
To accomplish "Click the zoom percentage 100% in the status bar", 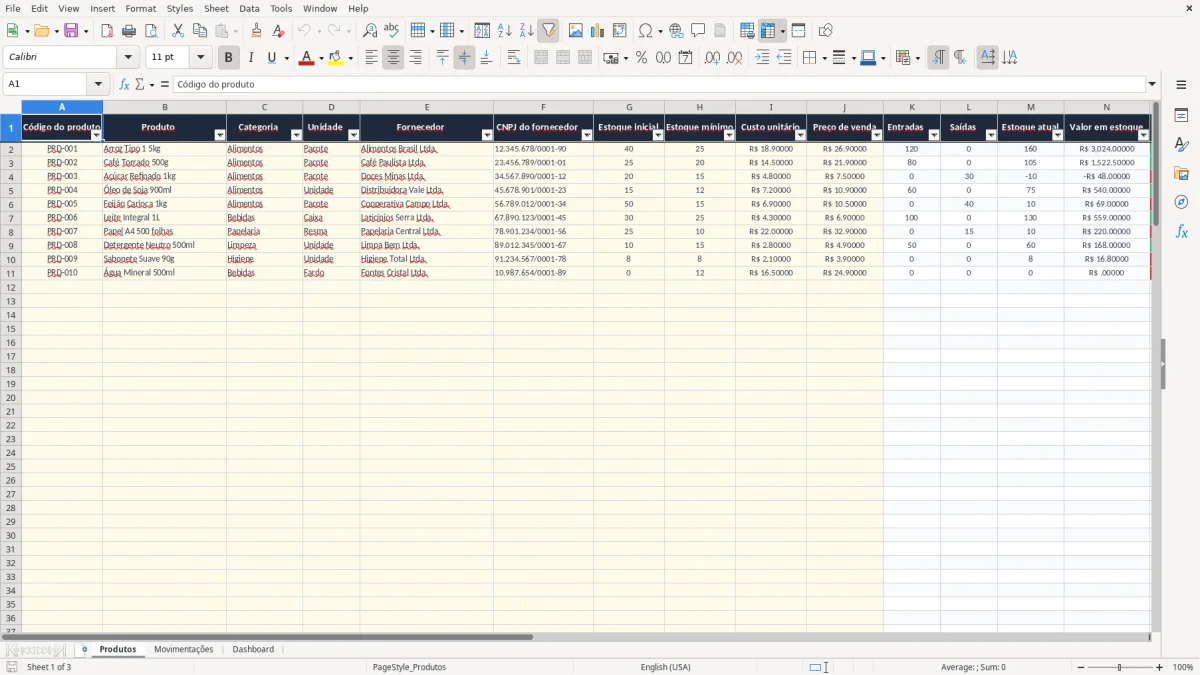I will point(1183,667).
